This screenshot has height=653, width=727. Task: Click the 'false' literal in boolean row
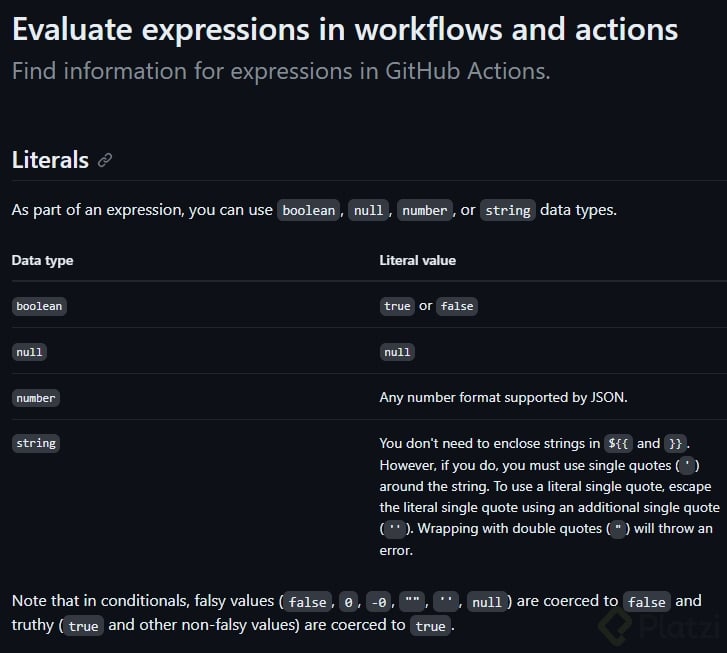tap(457, 306)
